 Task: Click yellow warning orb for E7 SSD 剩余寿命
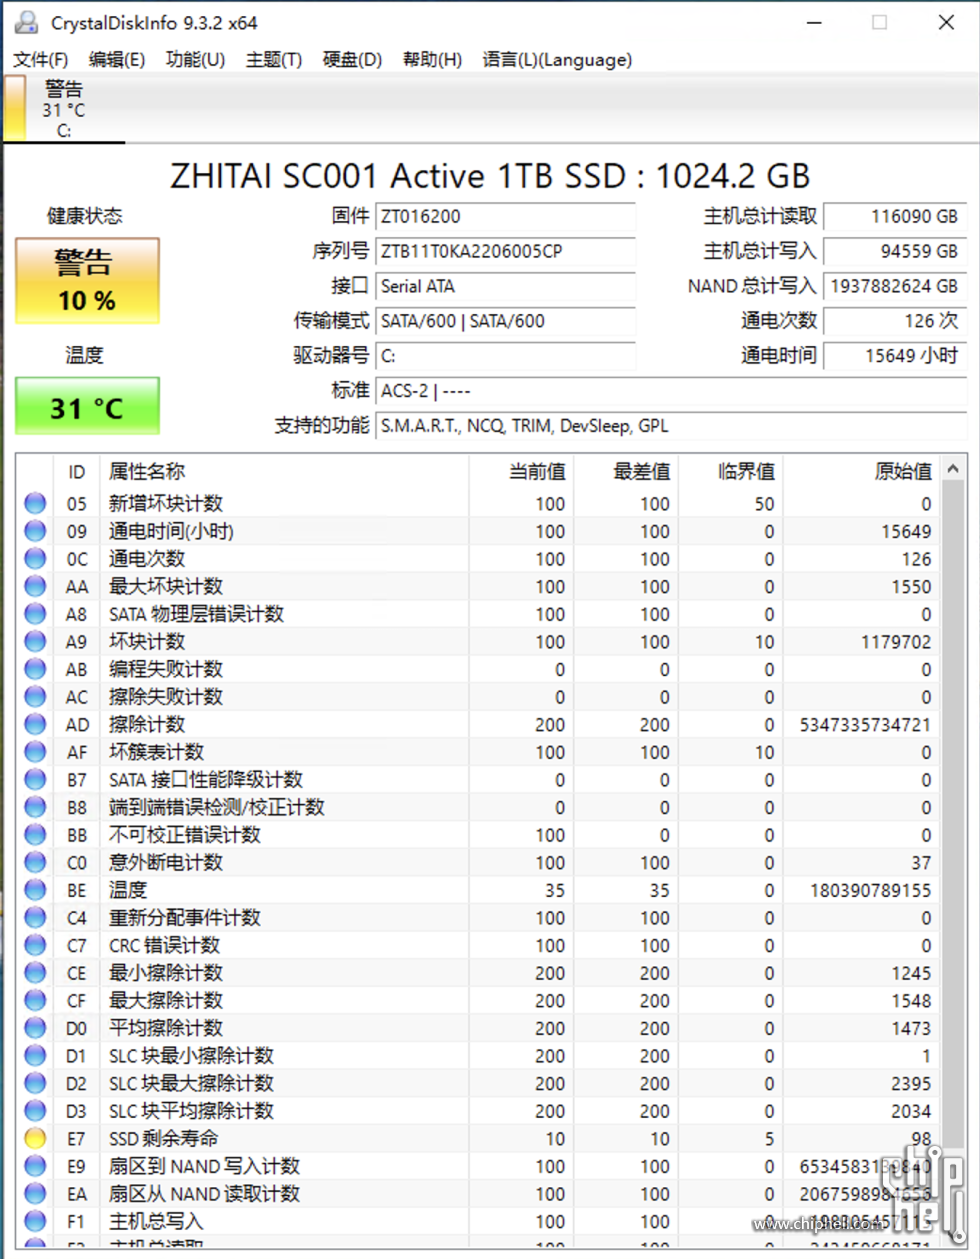[x=36, y=1138]
